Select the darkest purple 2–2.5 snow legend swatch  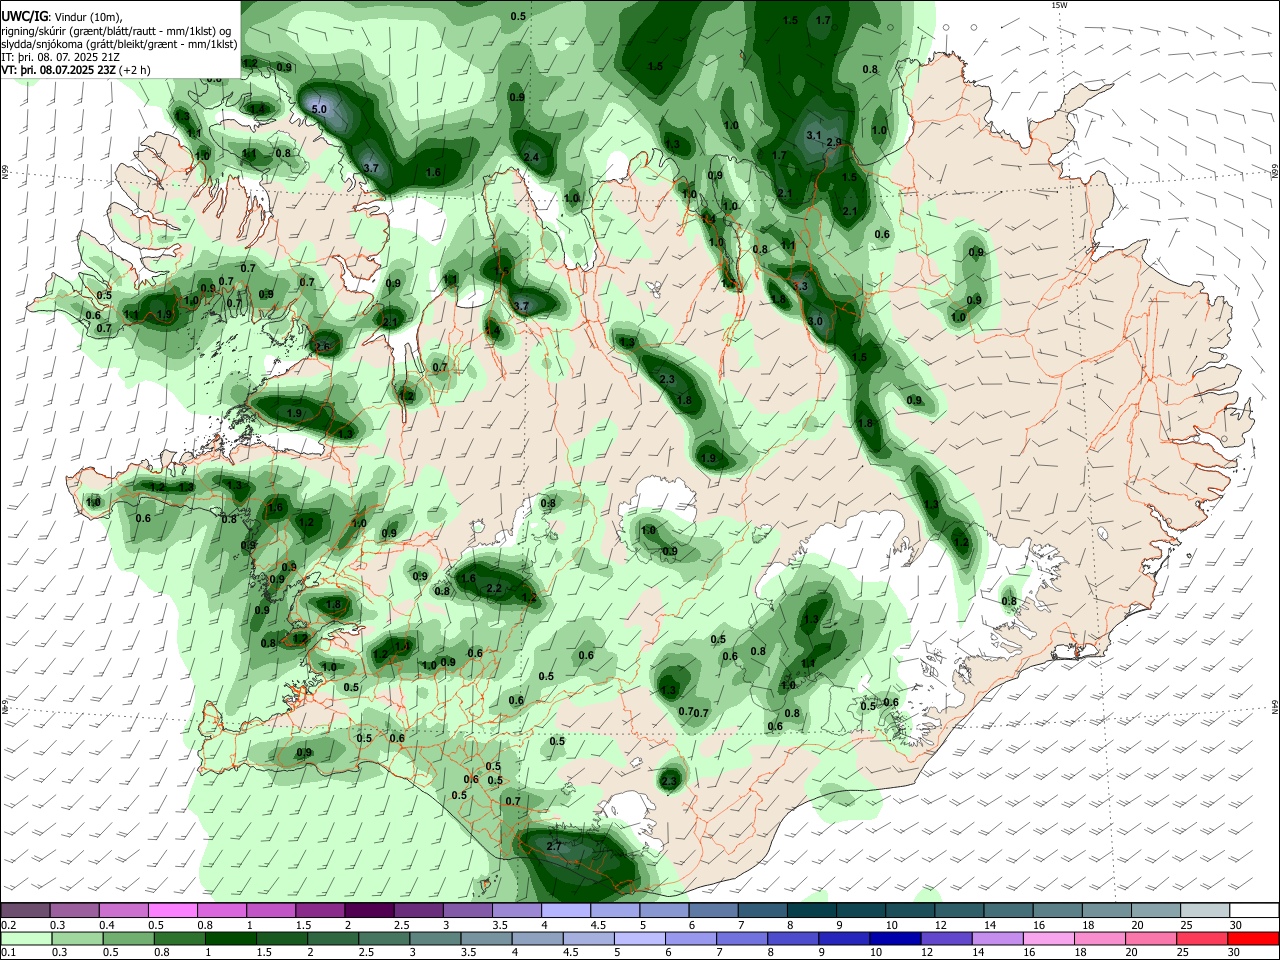click(369, 912)
